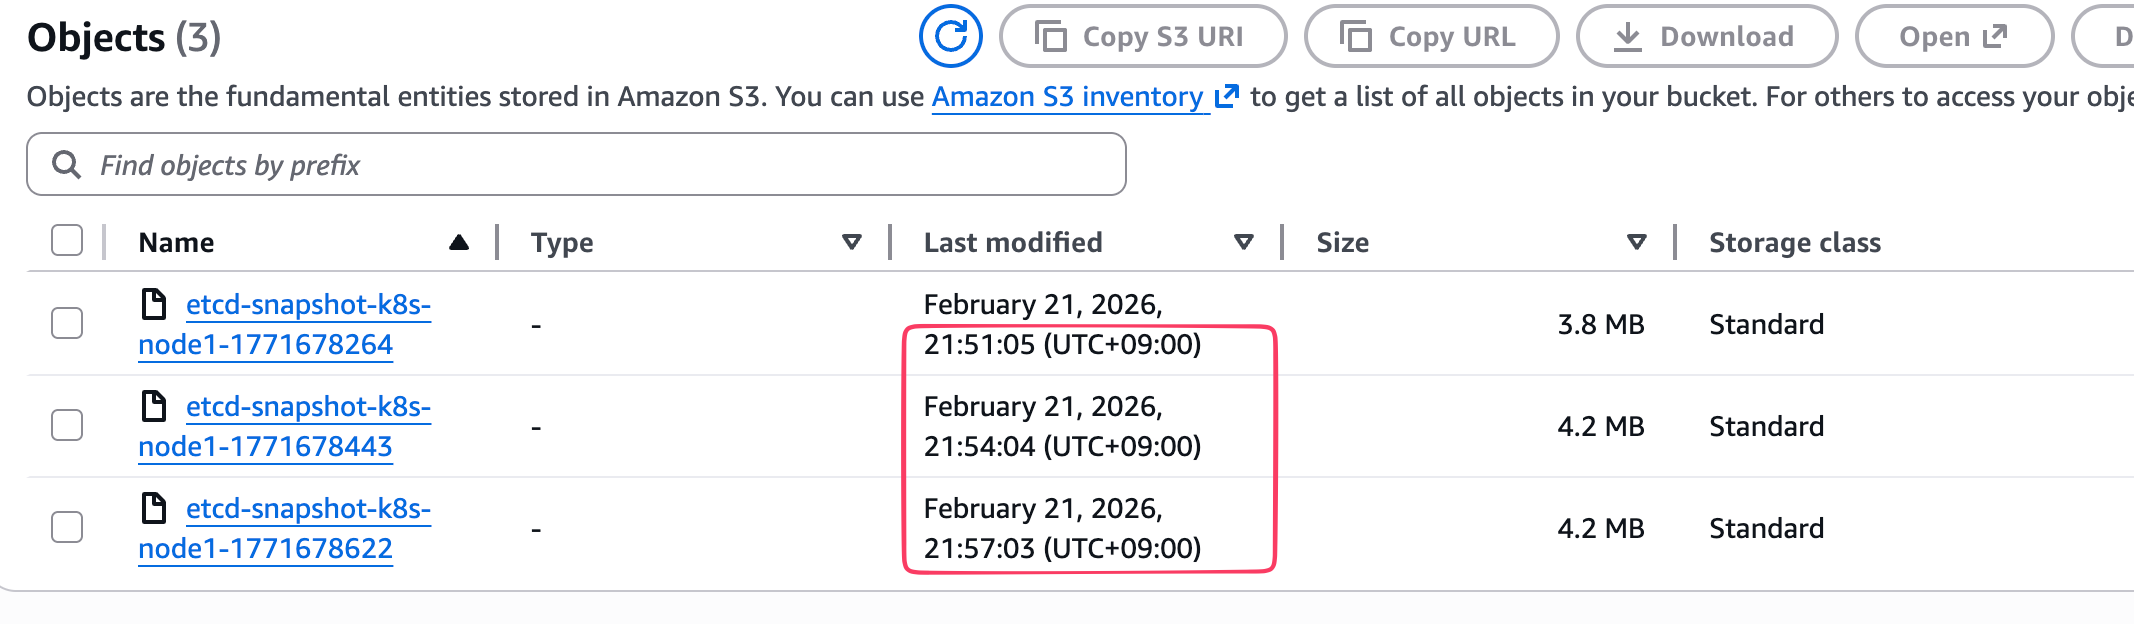Image resolution: width=2134 pixels, height=624 pixels.
Task: Select the etcd-snapshot-k8s-node1-1771678443 checkbox
Action: point(67,425)
